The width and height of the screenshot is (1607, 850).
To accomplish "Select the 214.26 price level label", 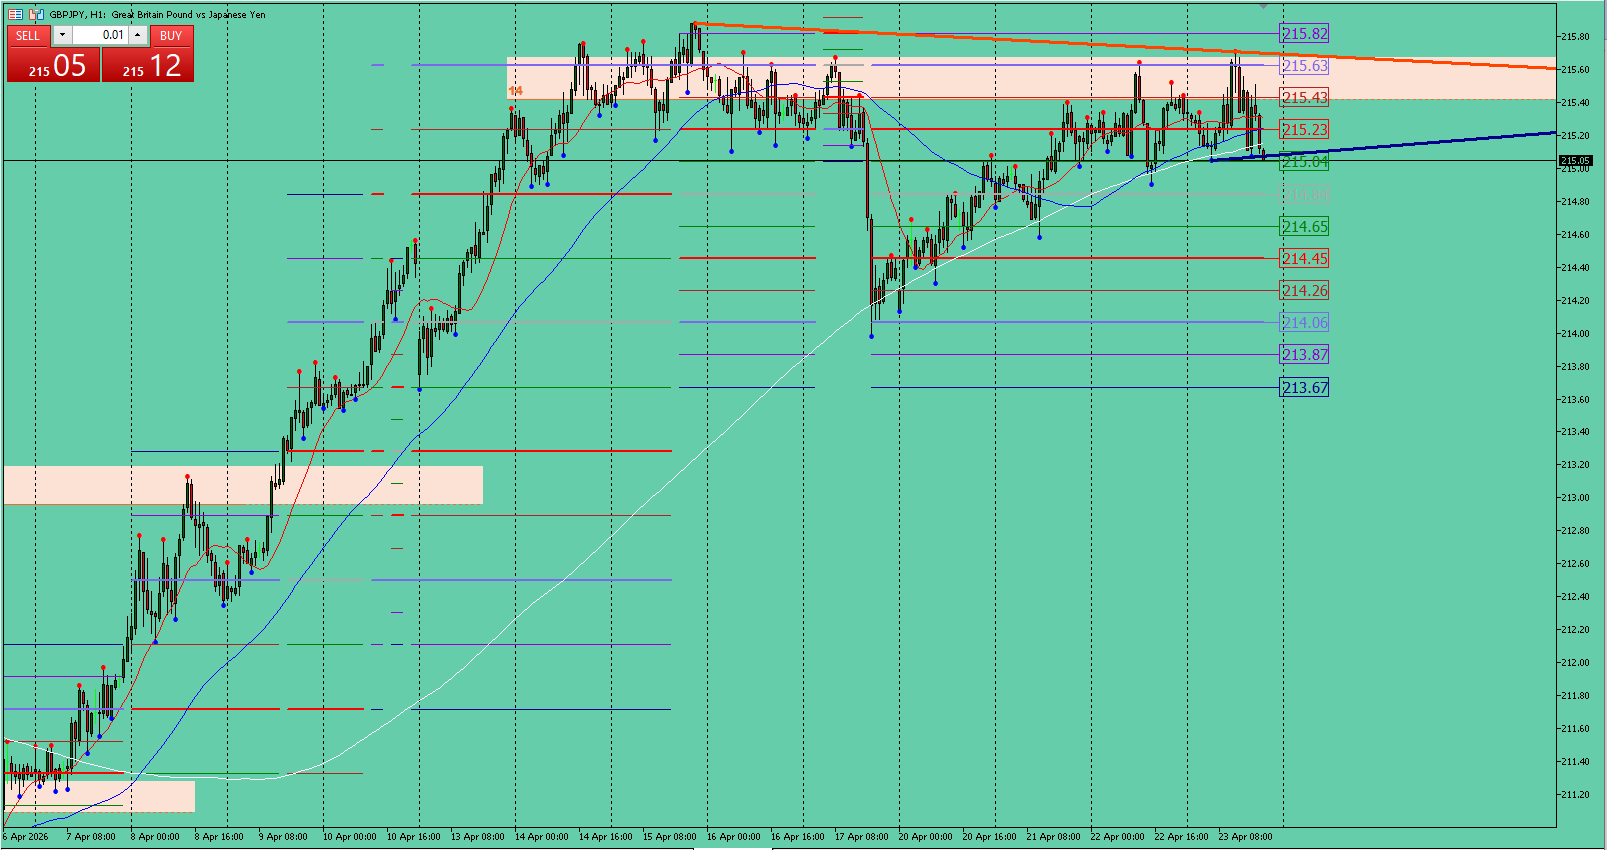I will click(x=1305, y=291).
